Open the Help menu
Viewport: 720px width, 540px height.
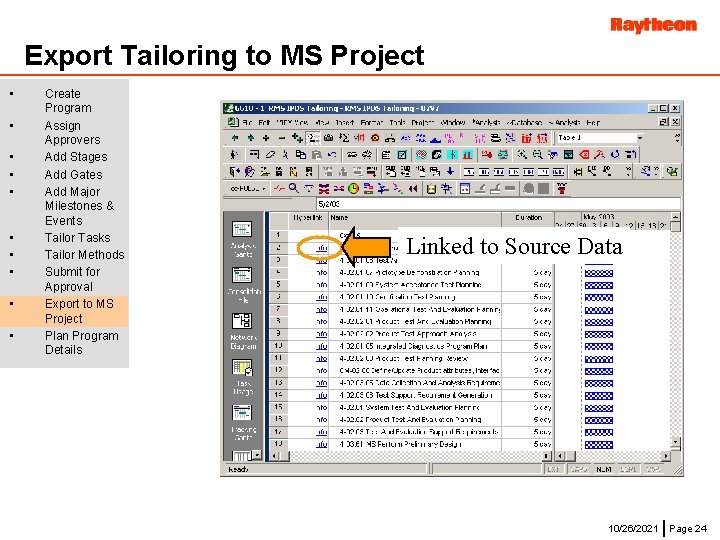pyautogui.click(x=593, y=123)
